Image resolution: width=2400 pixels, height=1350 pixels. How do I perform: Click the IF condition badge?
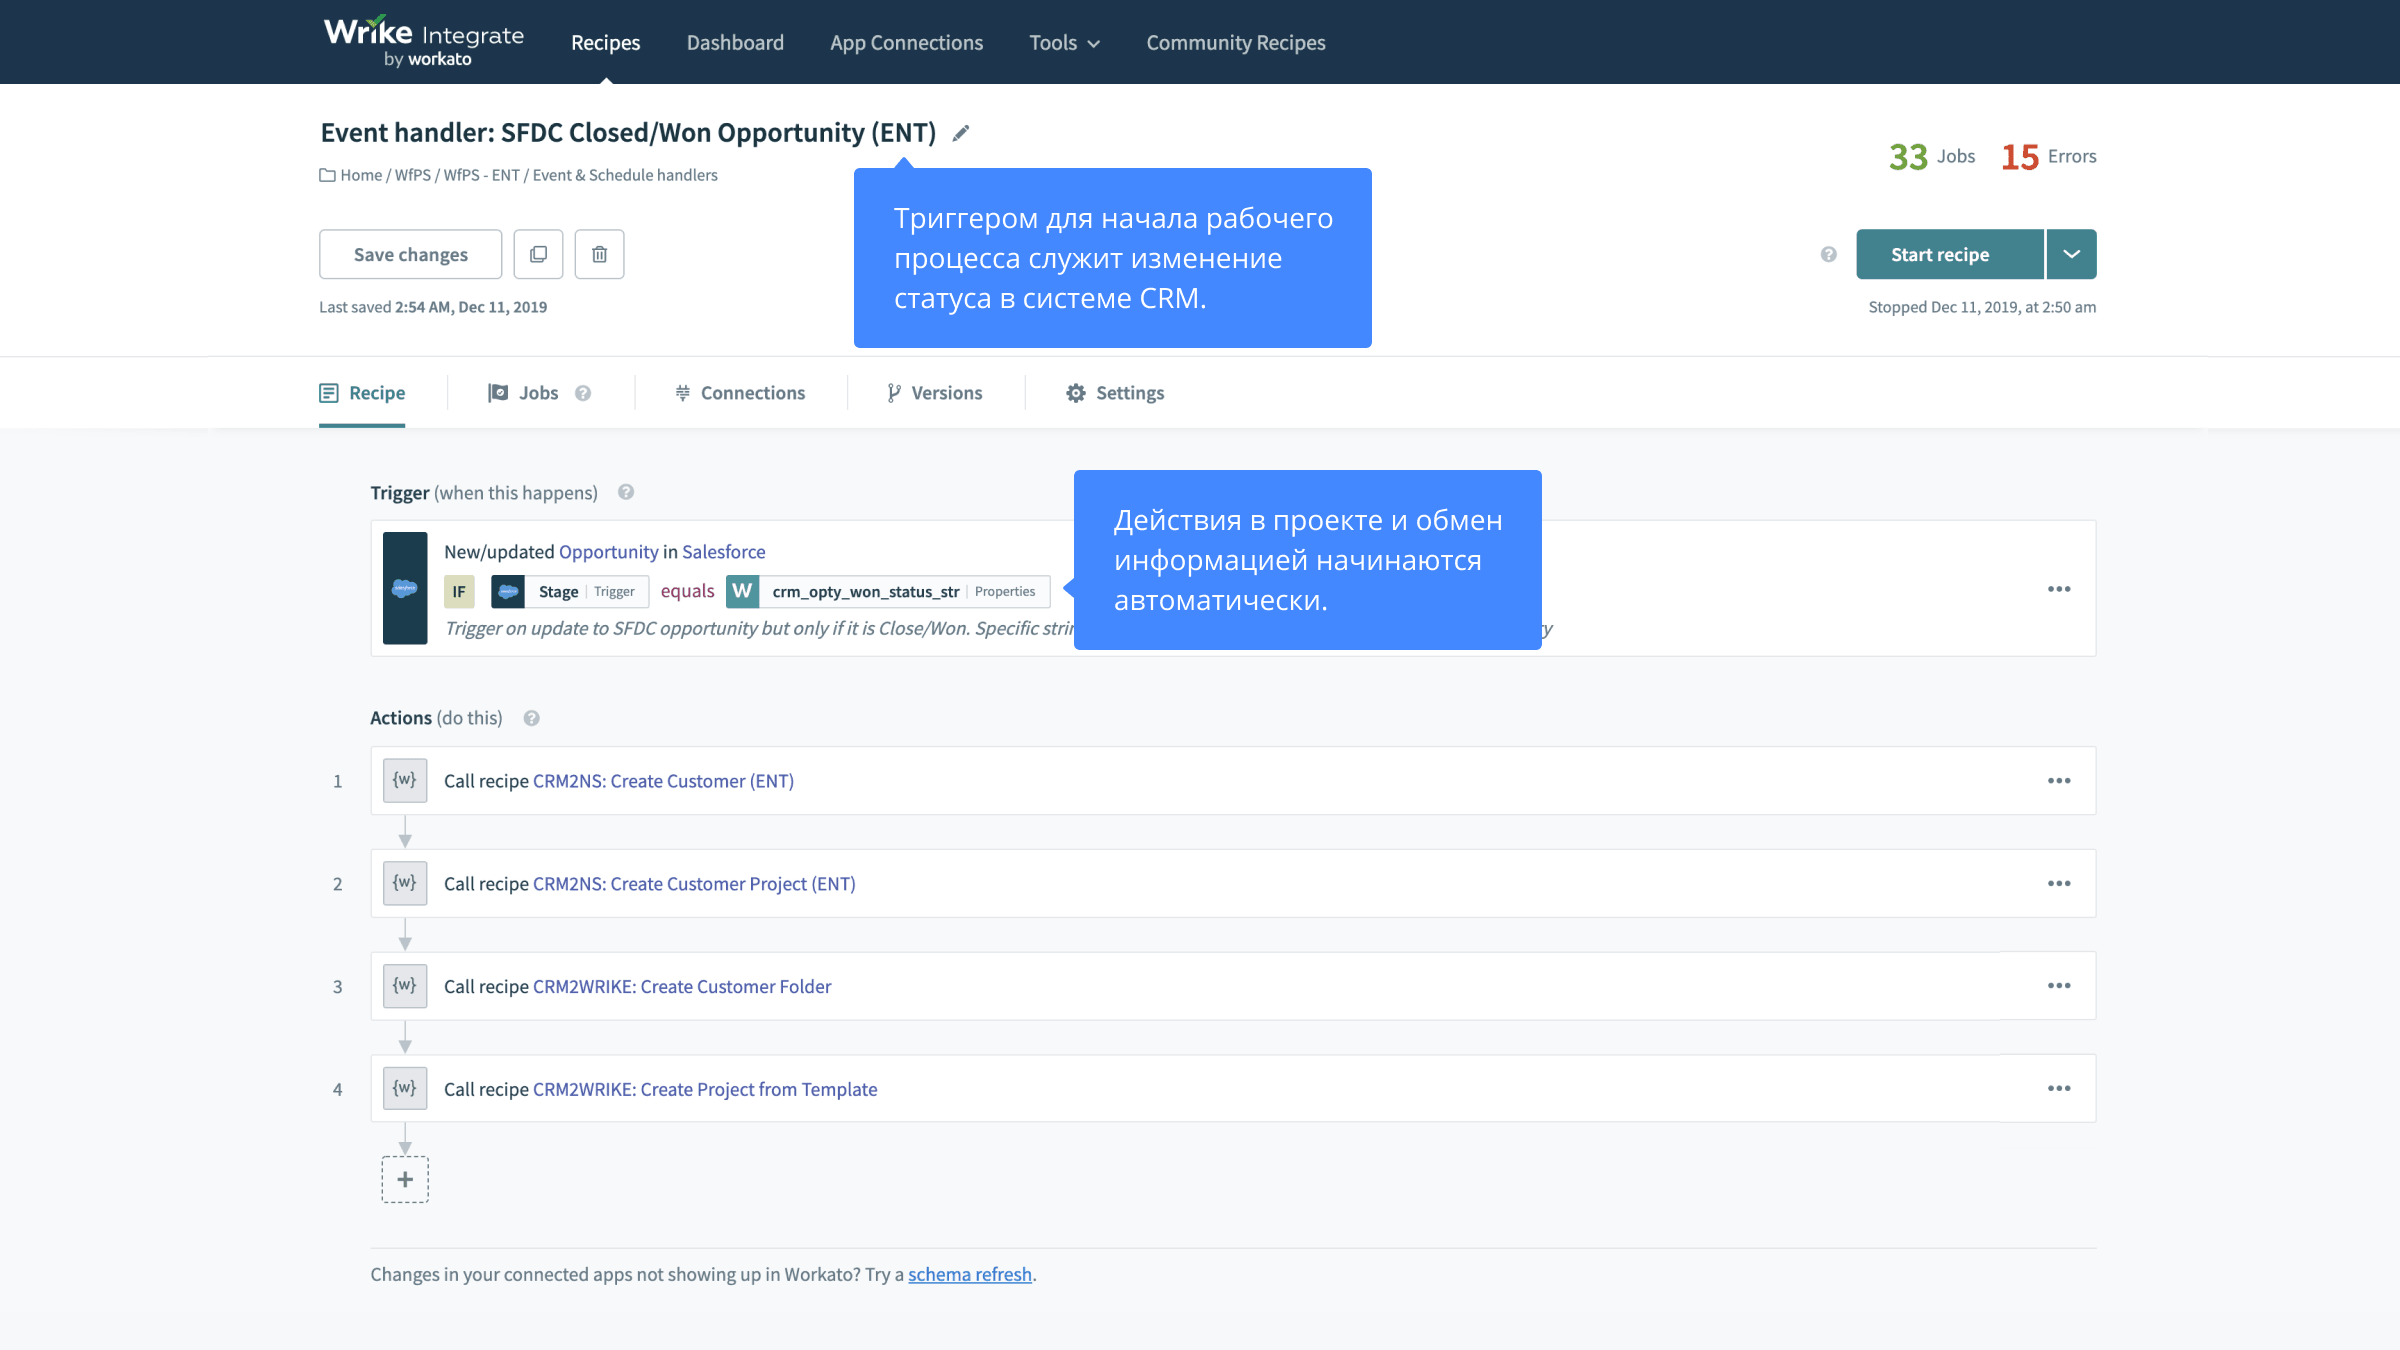pos(459,591)
